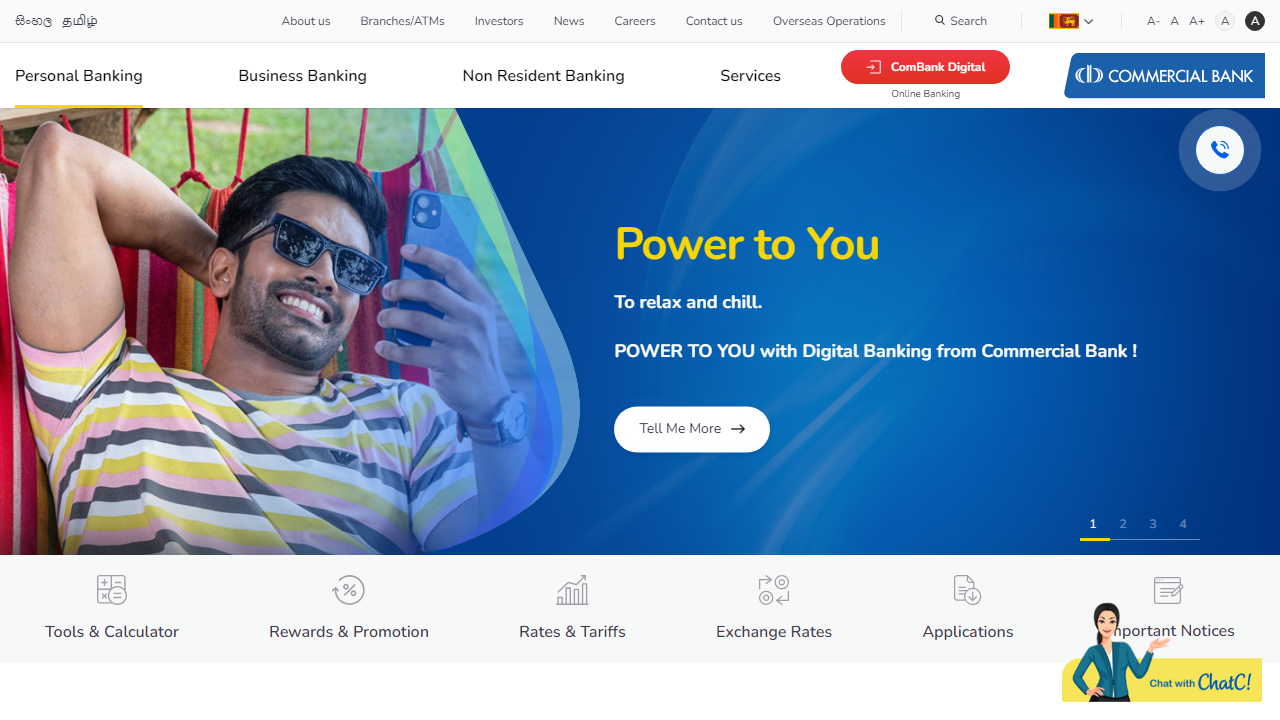Open the Non Resident Banking menu
The image size is (1280, 720).
coord(544,76)
